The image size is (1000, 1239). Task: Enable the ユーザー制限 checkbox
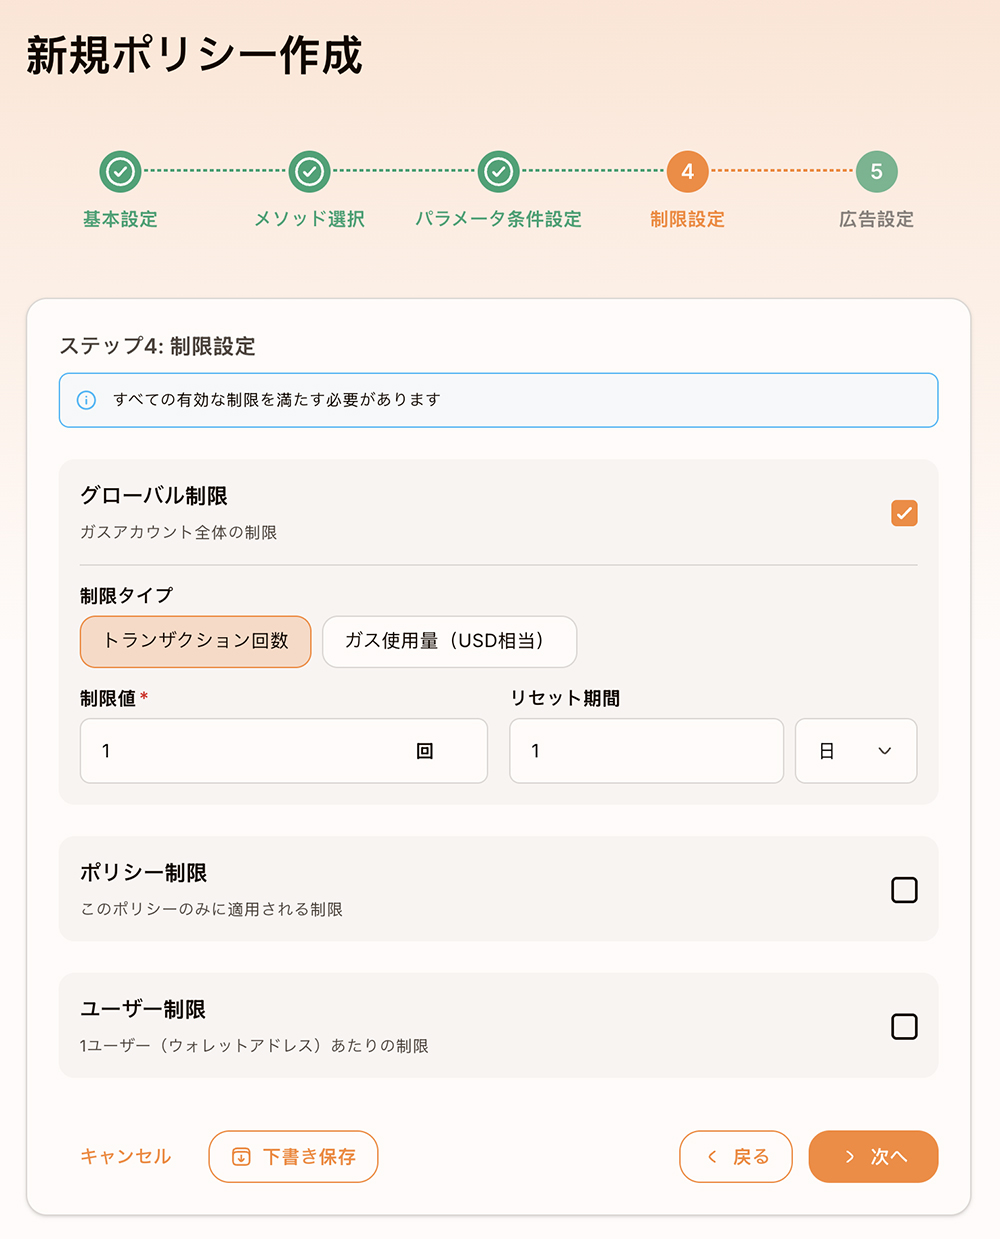904,1027
